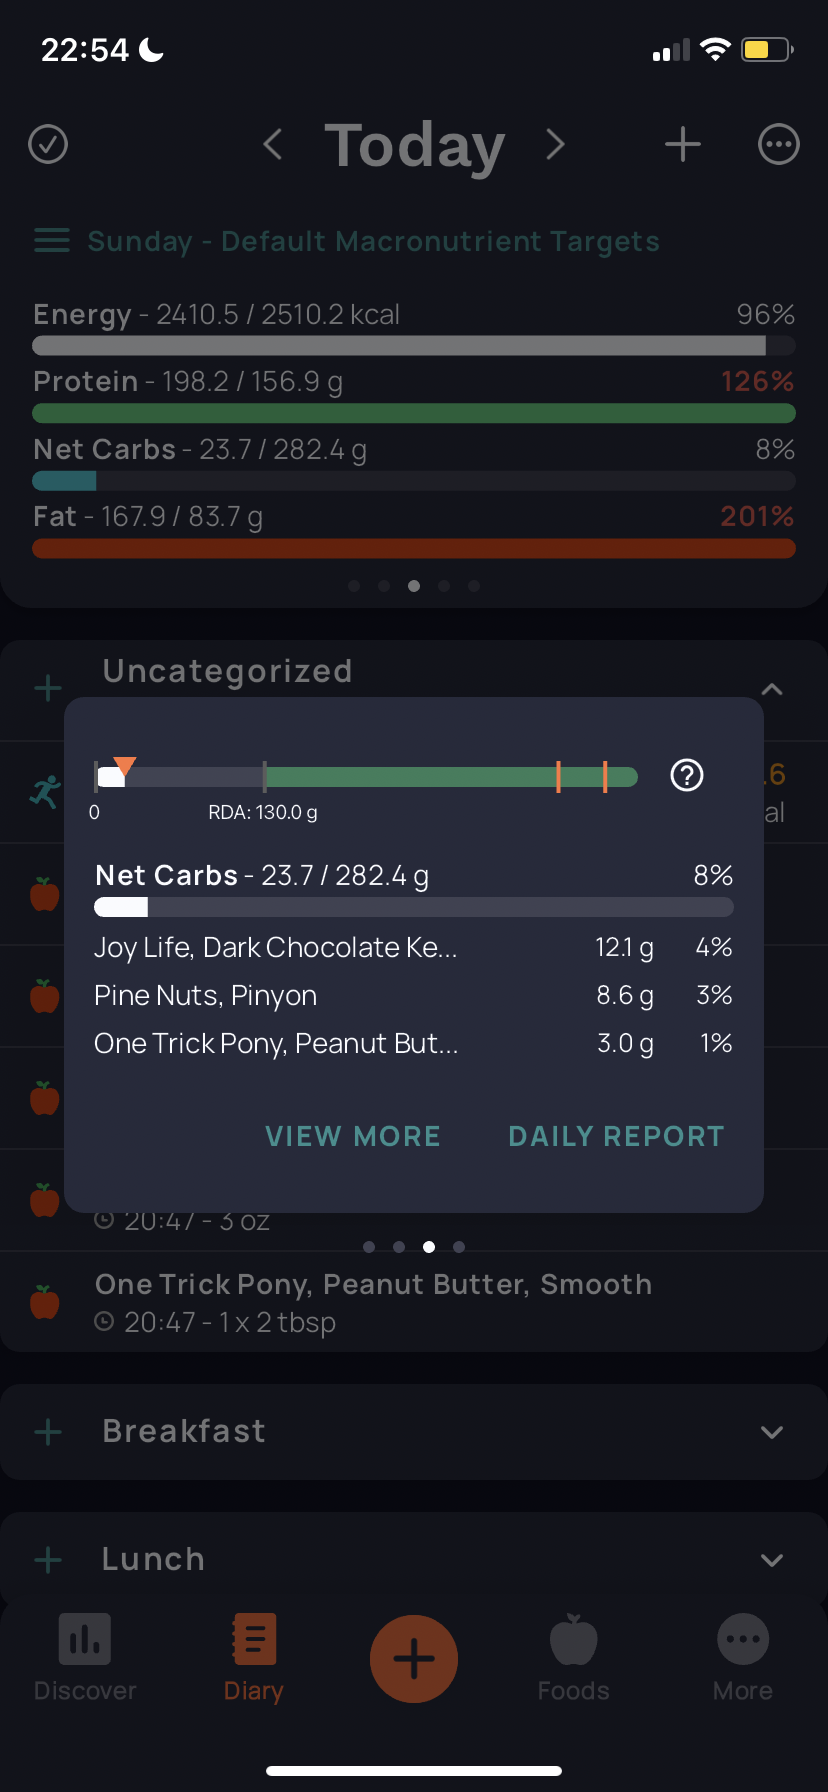Go to next day arrow
The width and height of the screenshot is (828, 1792).
(556, 144)
